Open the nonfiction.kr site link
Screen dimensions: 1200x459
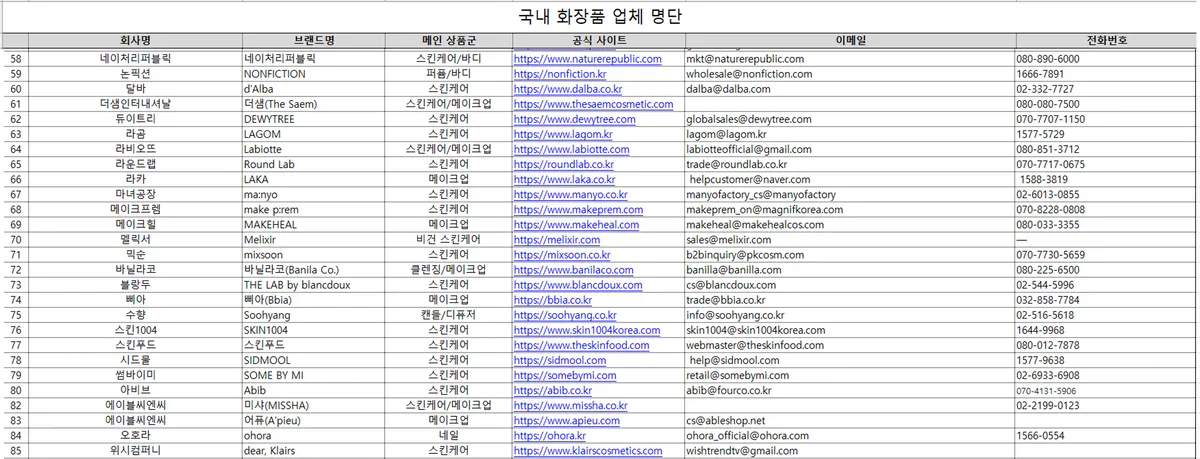click(x=559, y=74)
